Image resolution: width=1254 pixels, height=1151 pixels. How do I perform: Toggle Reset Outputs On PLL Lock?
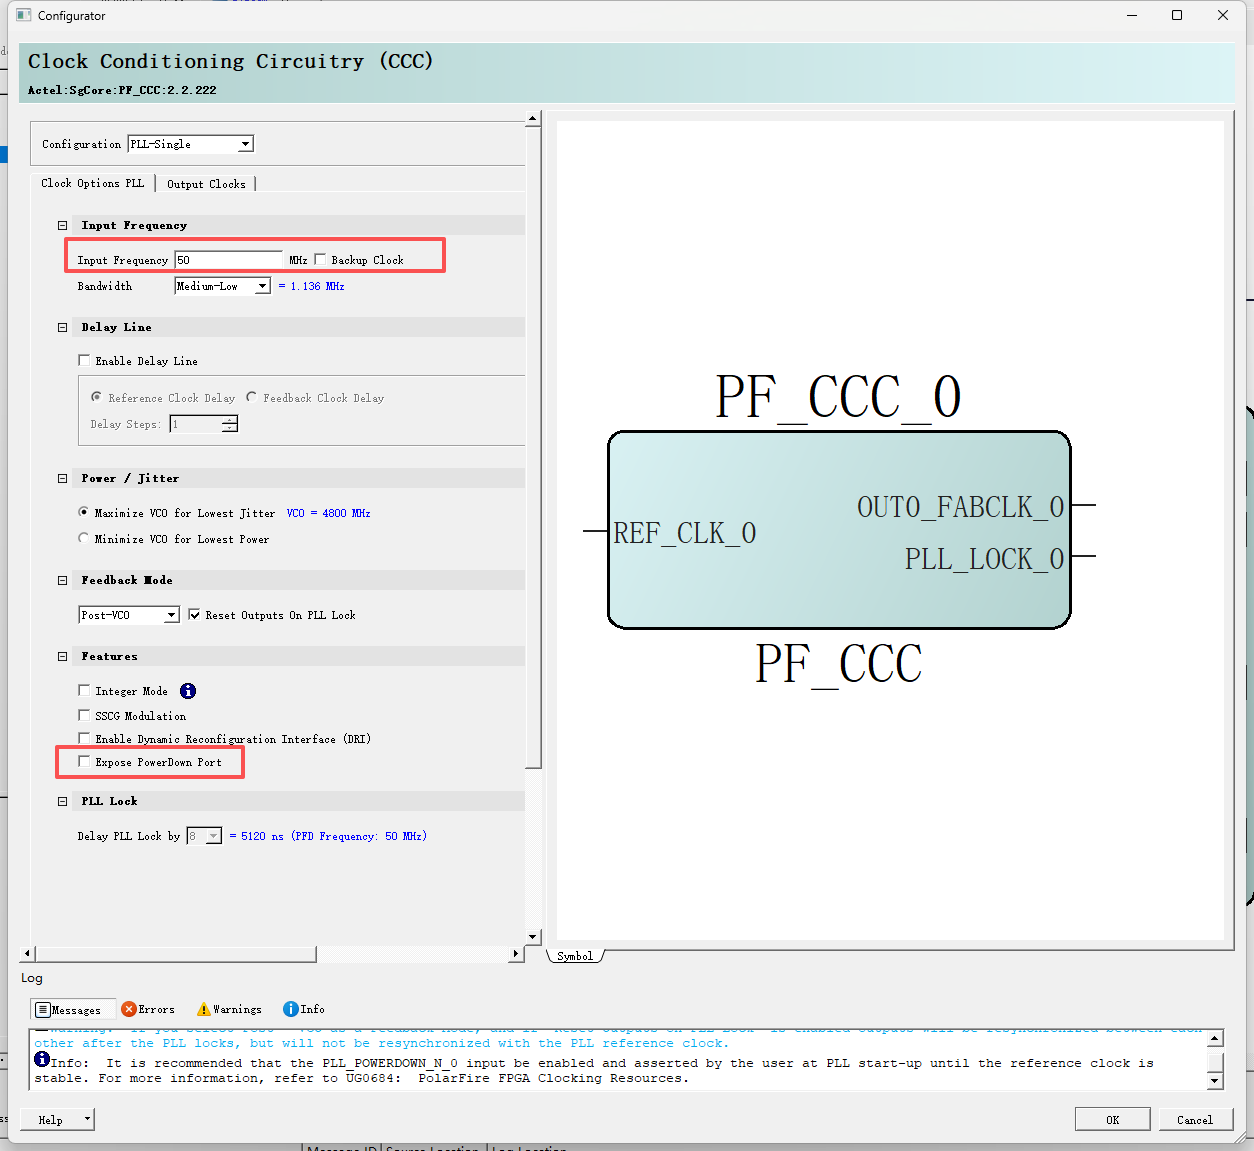tap(194, 615)
